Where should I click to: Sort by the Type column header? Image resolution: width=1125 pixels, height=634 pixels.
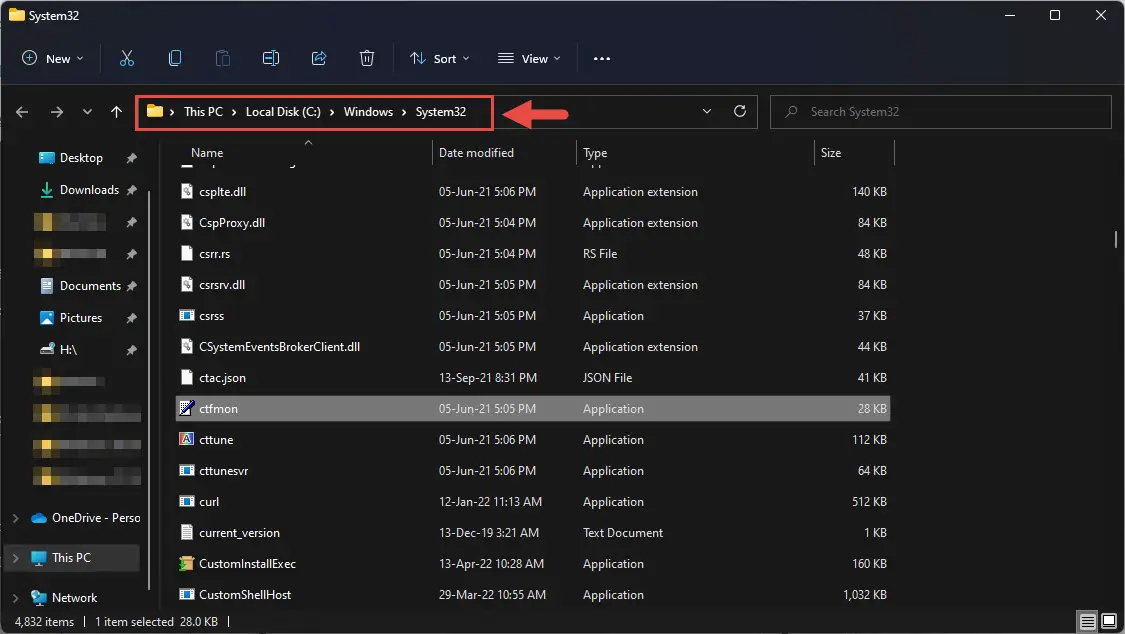595,153
